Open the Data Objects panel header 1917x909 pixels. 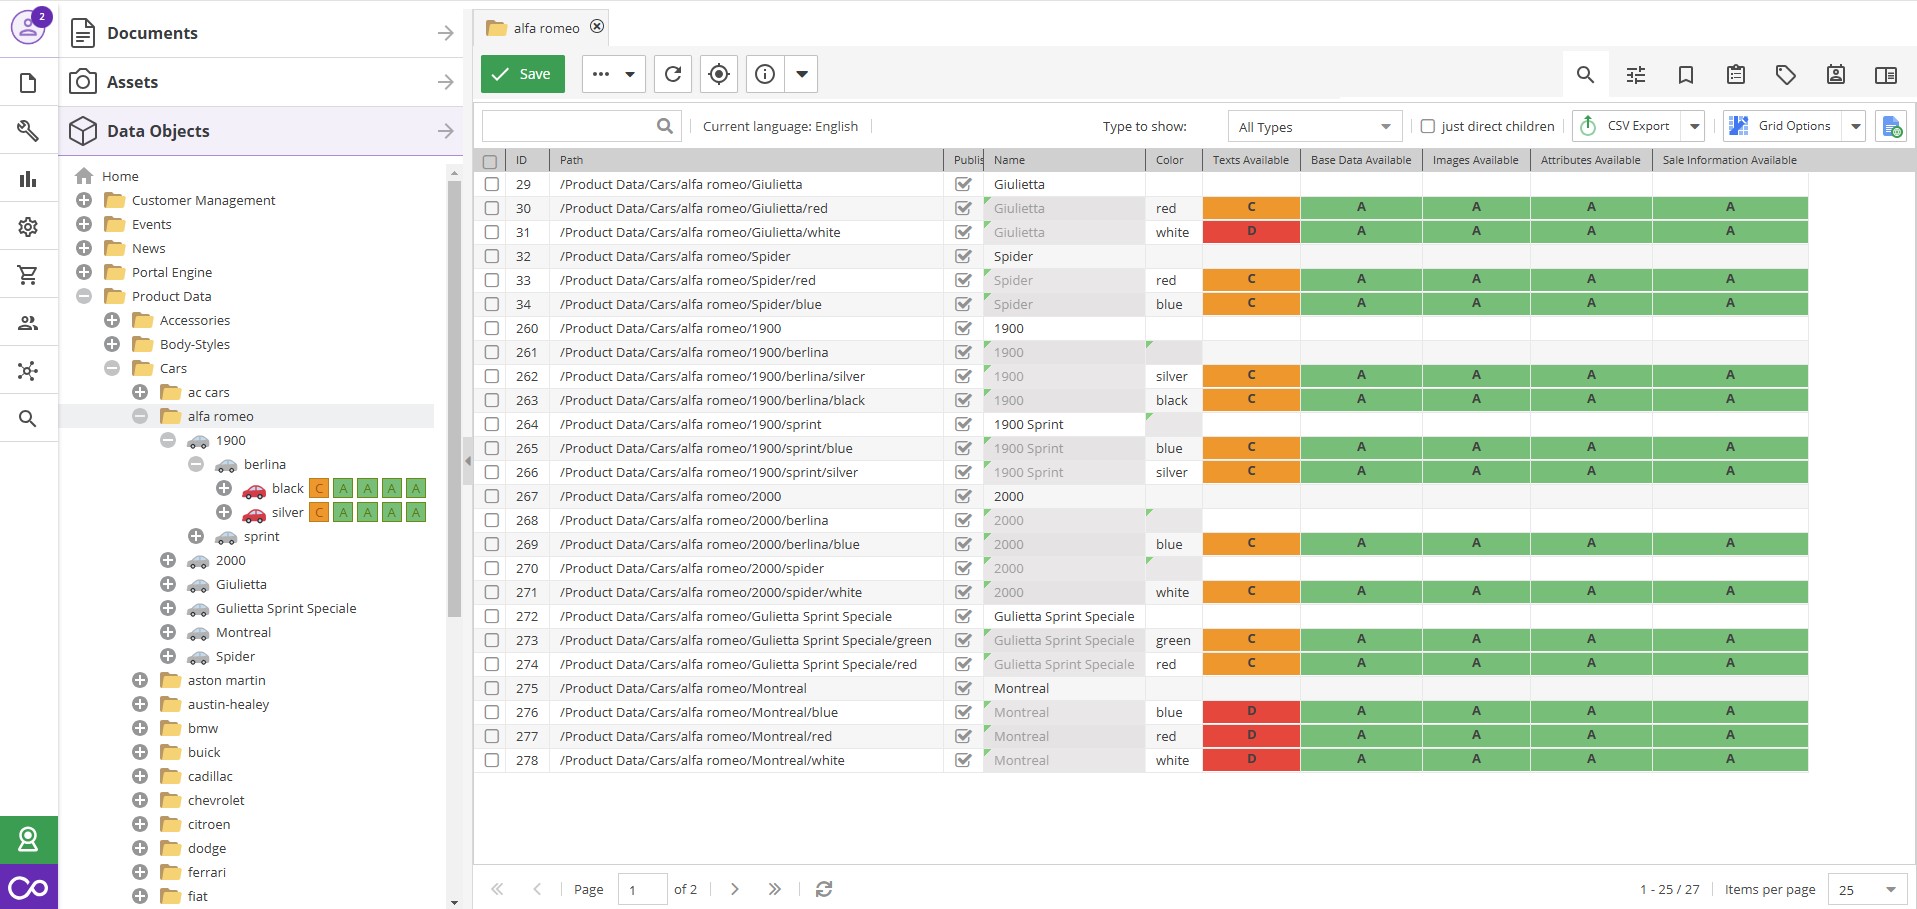261,131
